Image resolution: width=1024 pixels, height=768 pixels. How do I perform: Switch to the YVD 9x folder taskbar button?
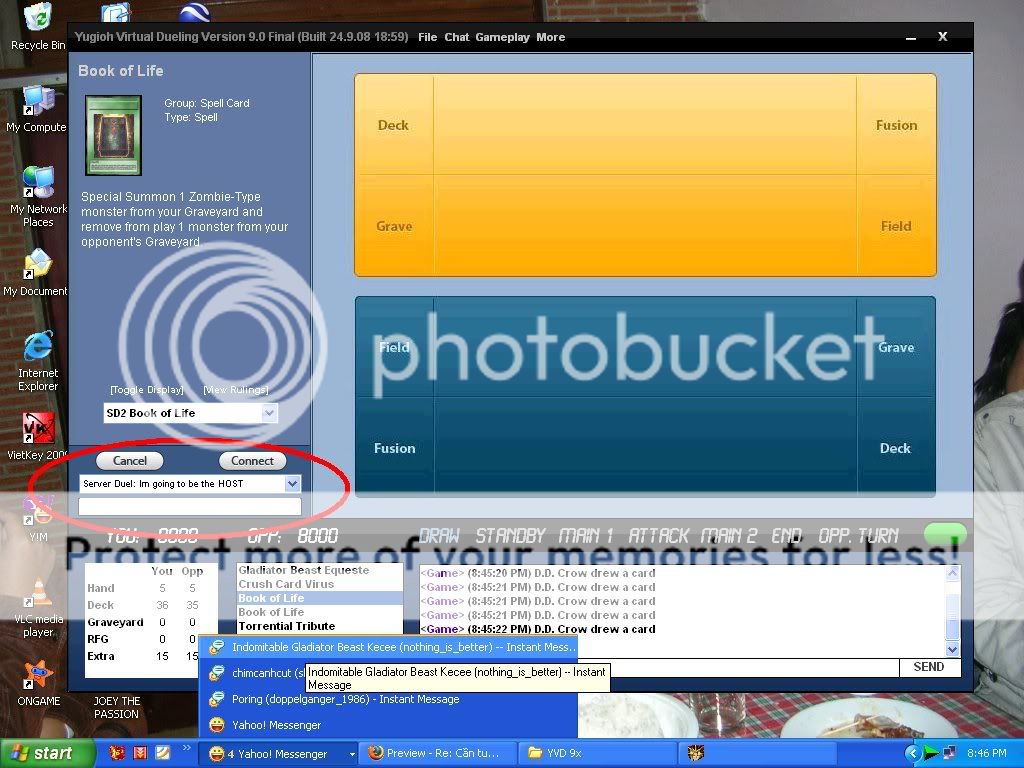(x=598, y=753)
